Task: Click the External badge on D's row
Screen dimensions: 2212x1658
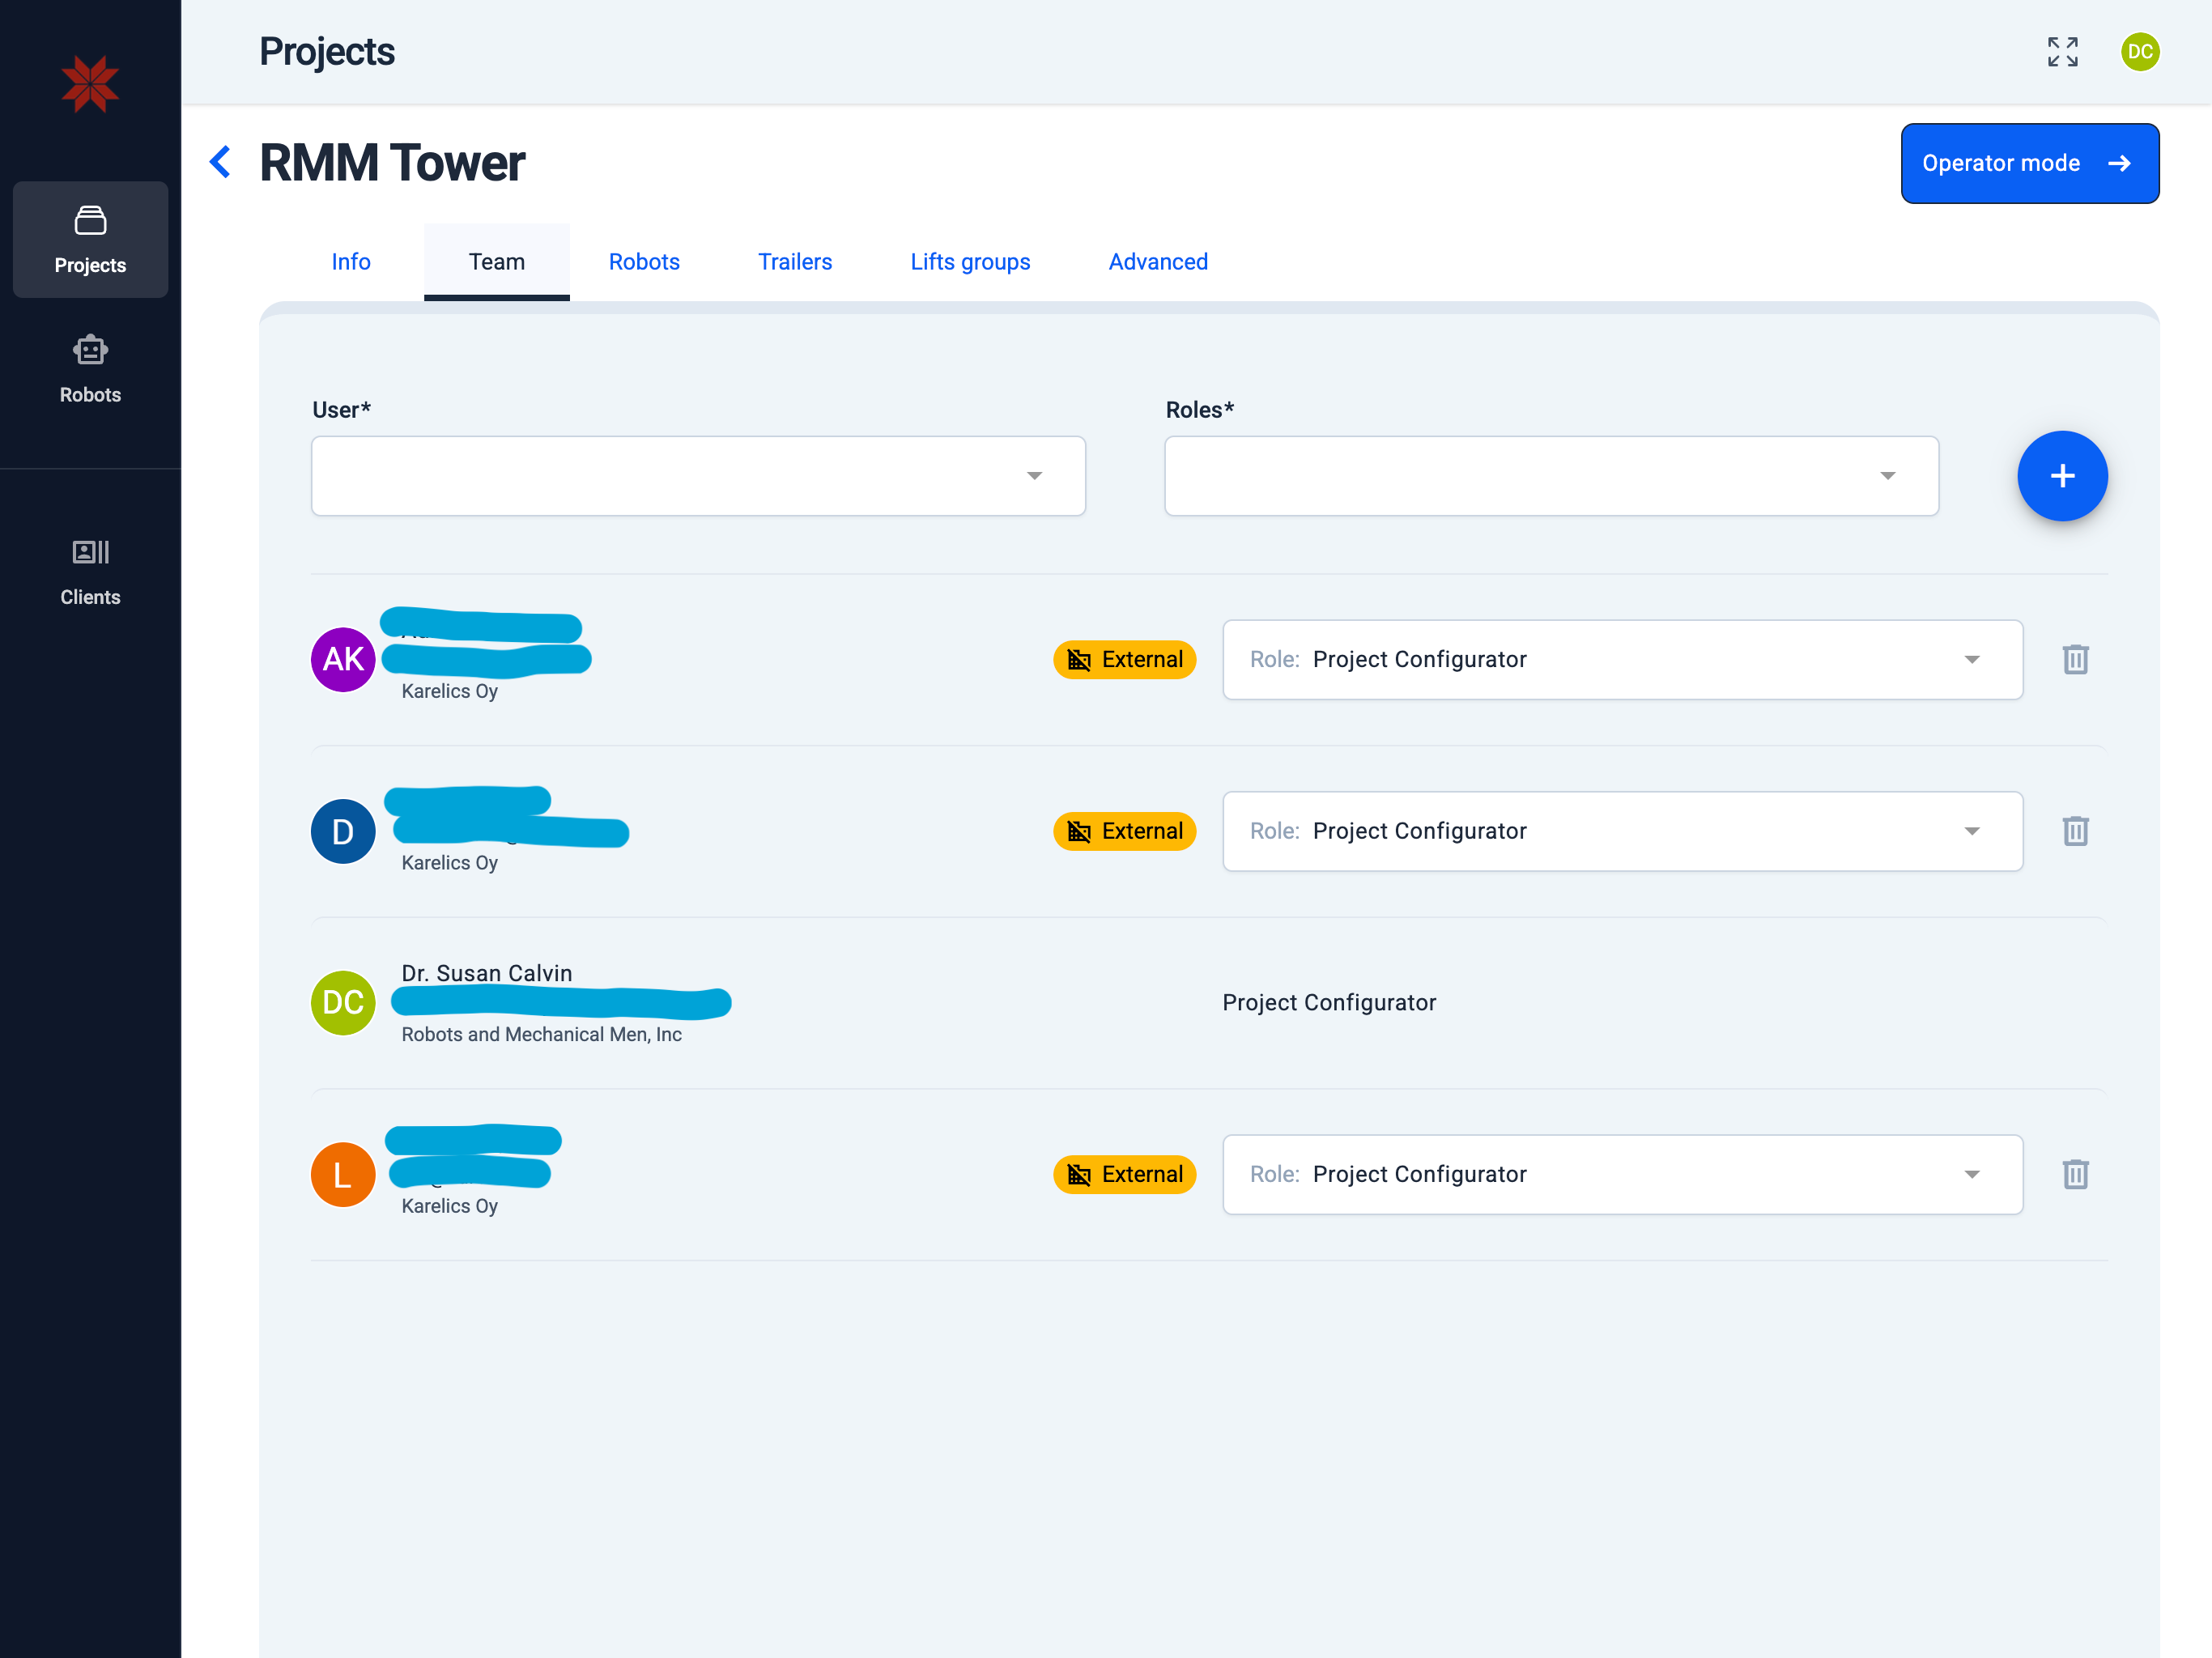Action: coord(1124,831)
